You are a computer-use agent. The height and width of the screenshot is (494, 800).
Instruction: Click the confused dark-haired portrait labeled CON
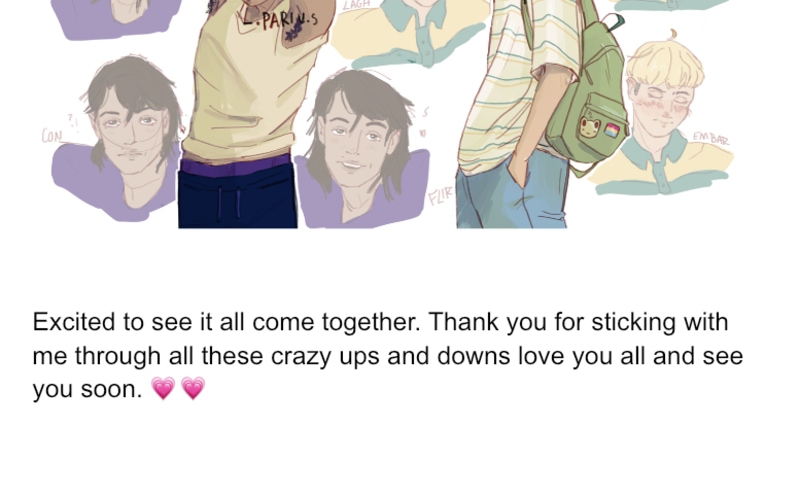pos(118,138)
